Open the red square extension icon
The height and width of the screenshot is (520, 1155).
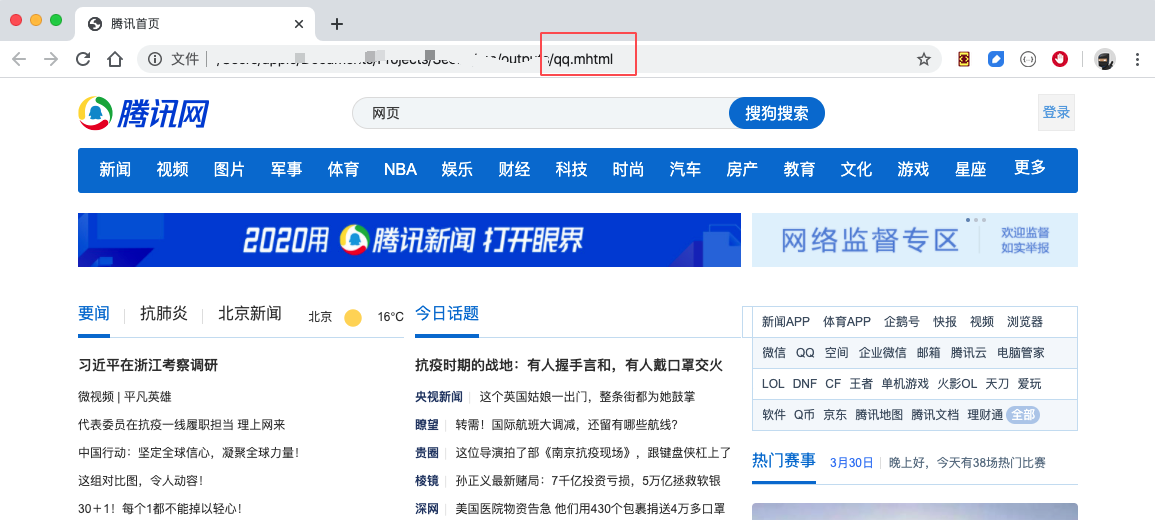(963, 60)
